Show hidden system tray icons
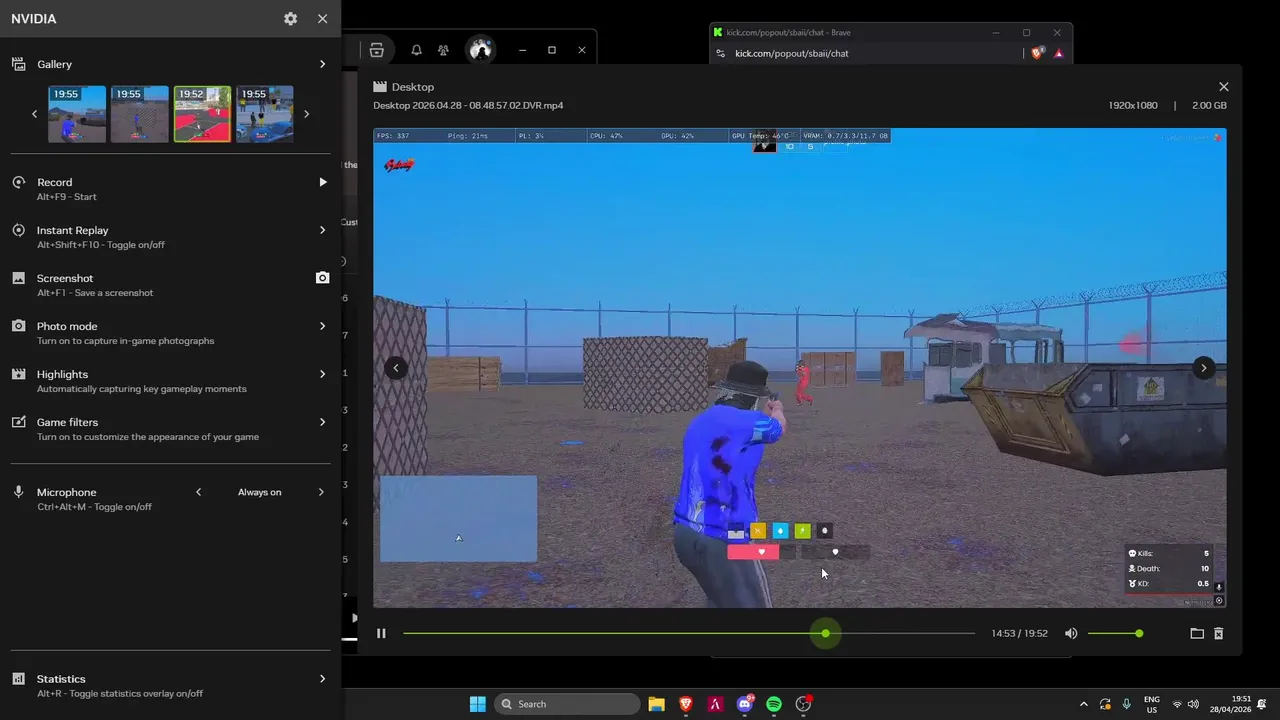 [x=1083, y=704]
